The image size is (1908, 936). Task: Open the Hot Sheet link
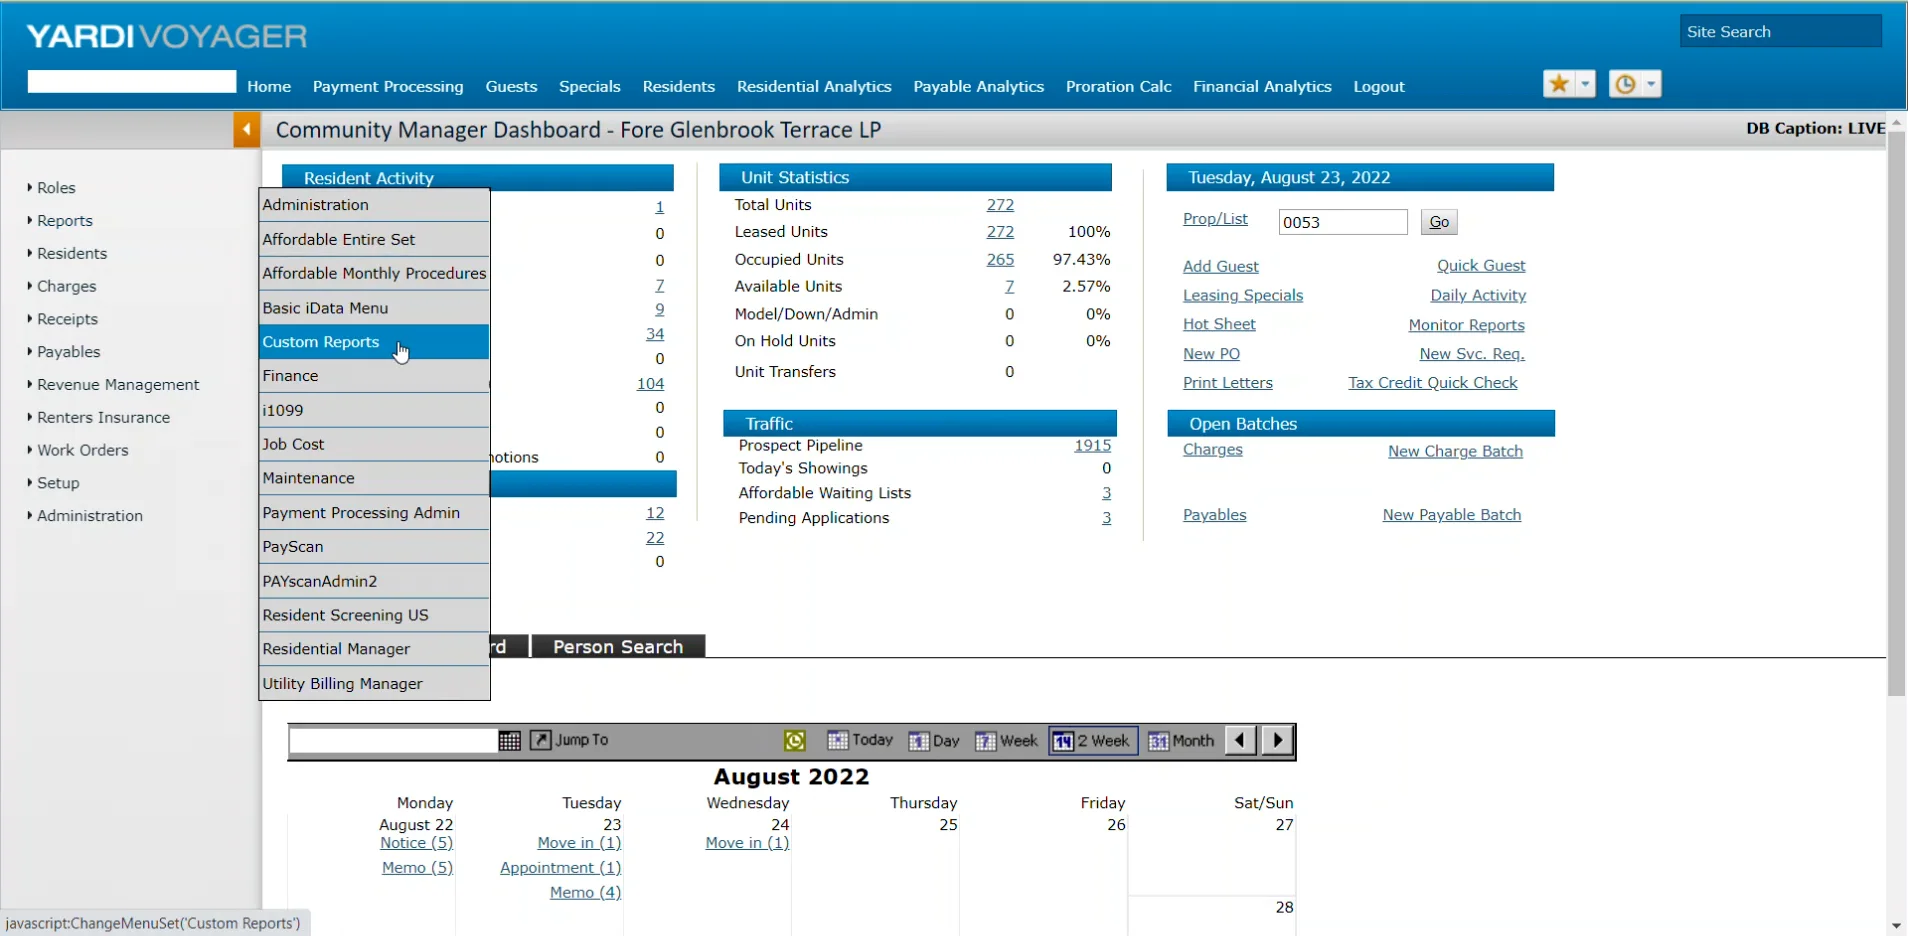click(1219, 324)
